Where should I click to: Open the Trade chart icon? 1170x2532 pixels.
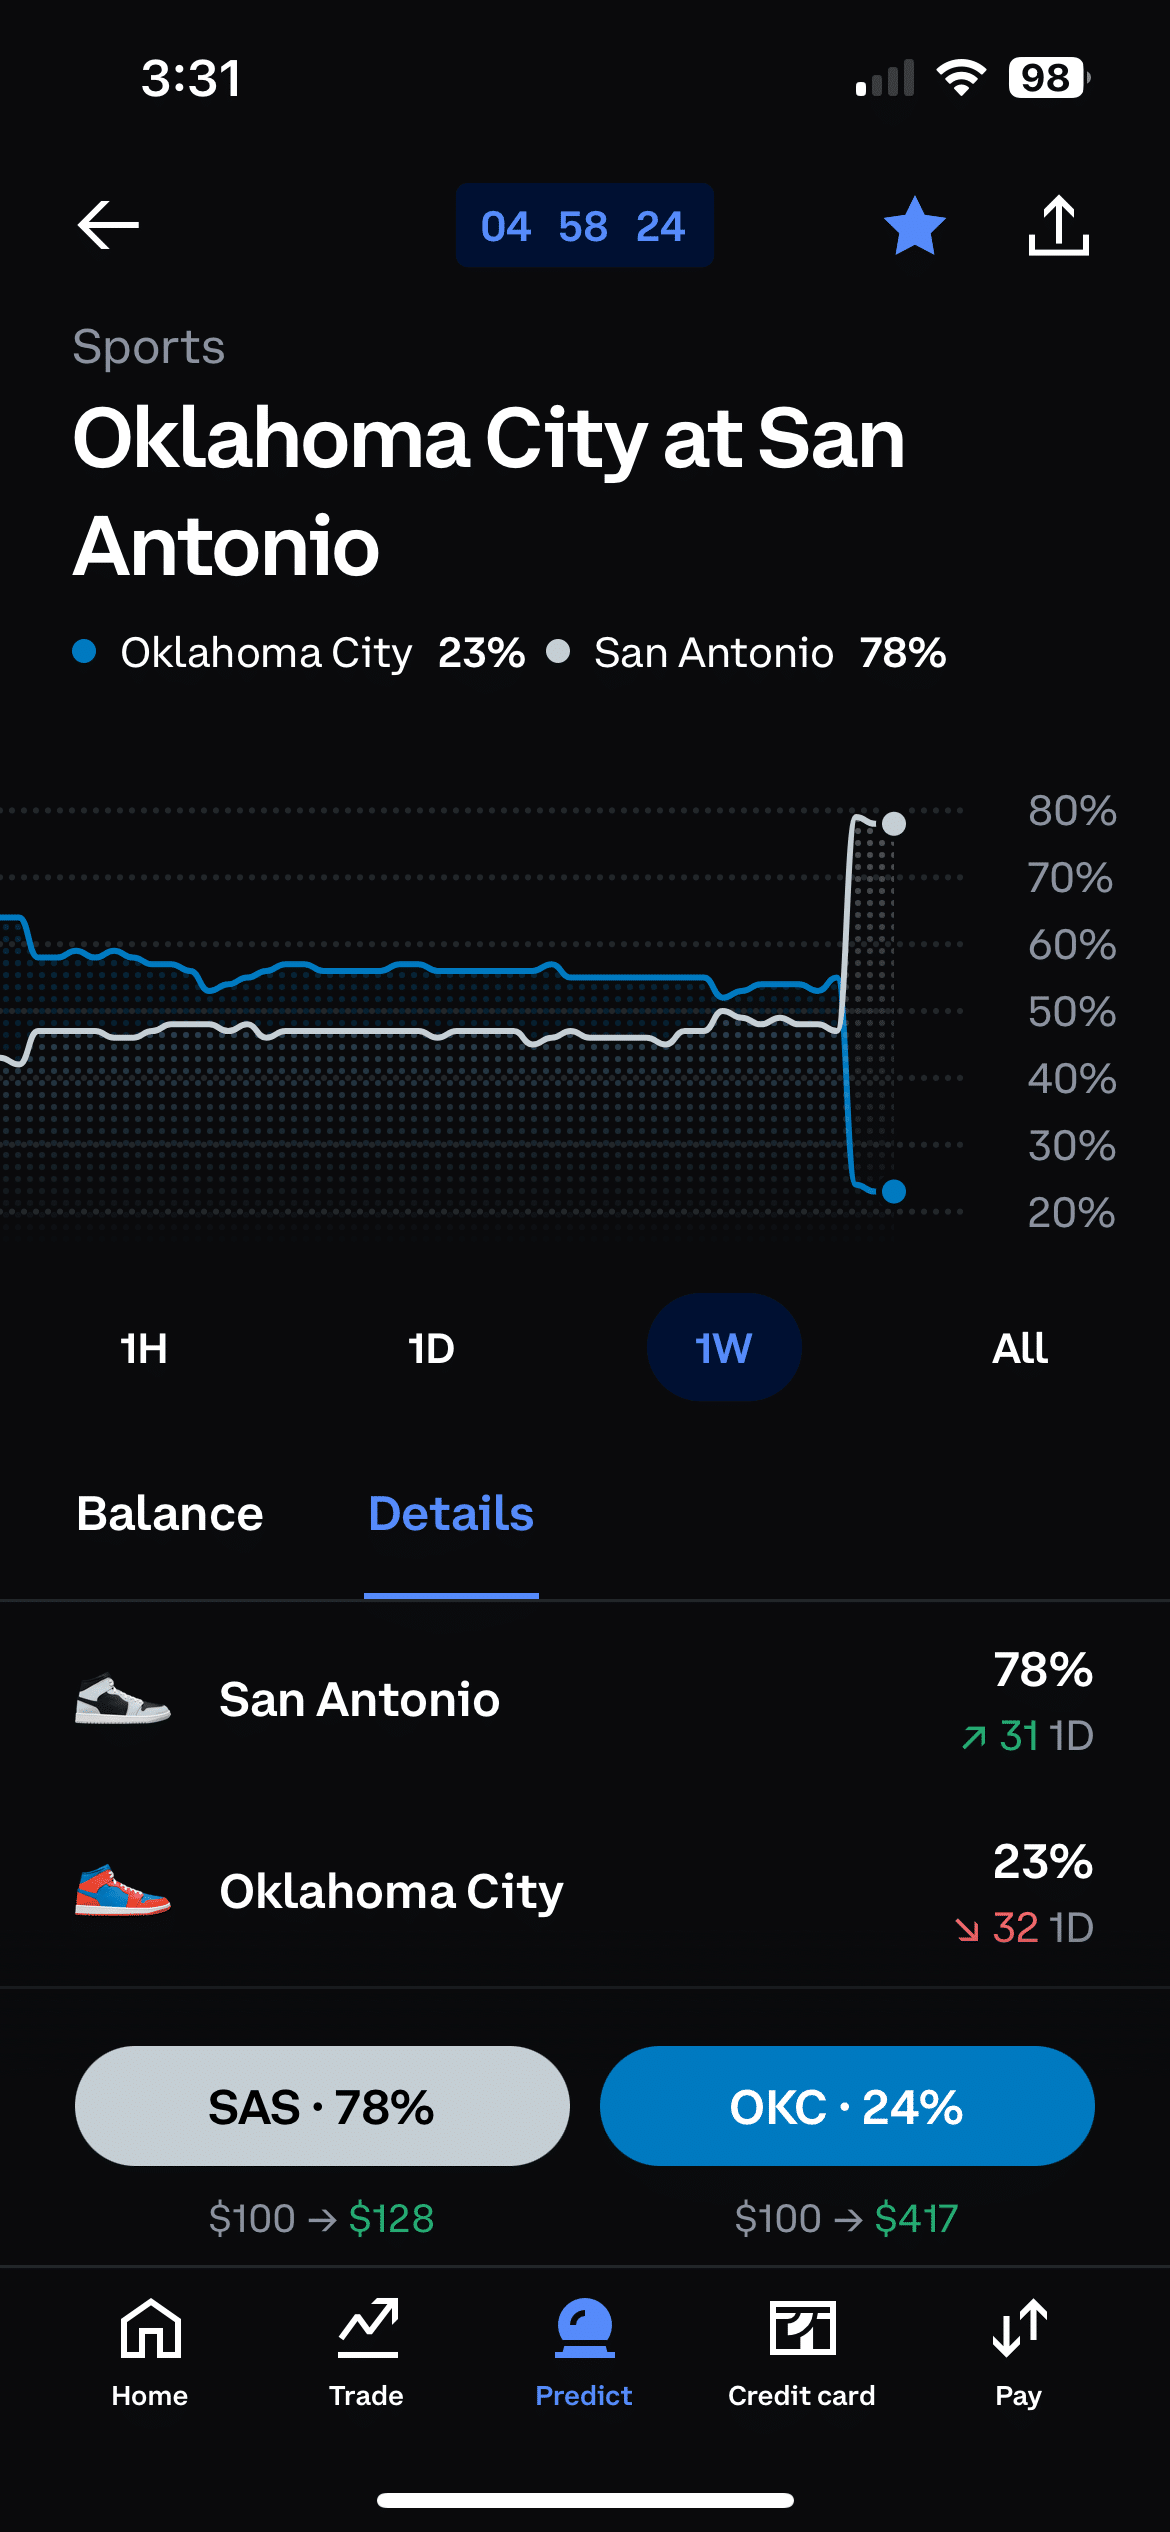[x=367, y=2330]
